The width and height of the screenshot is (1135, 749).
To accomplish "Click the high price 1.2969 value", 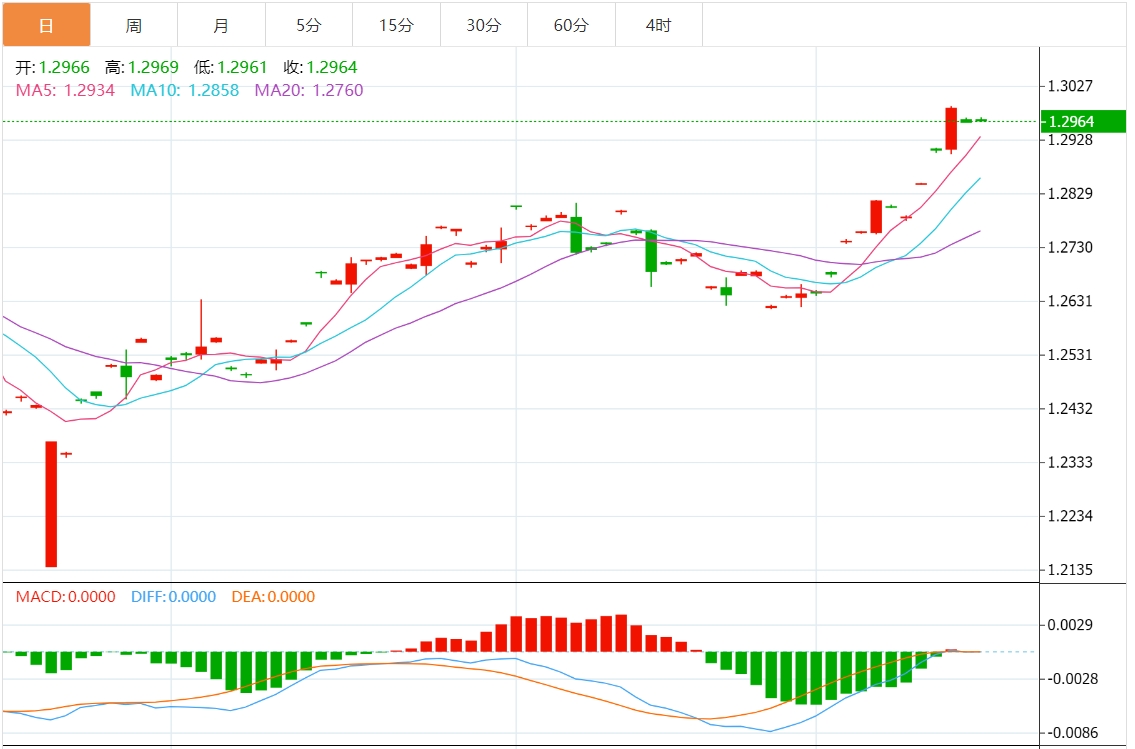I will 153,67.
